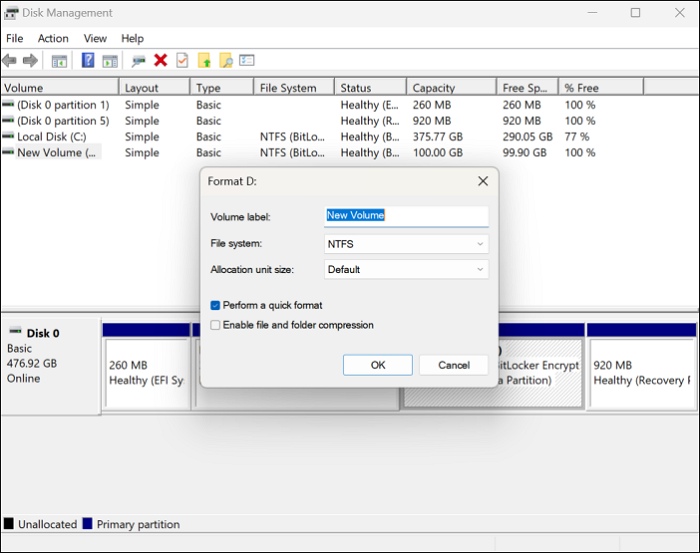Click OK in the Format dialog
This screenshot has height=553, width=700.
coord(377,365)
